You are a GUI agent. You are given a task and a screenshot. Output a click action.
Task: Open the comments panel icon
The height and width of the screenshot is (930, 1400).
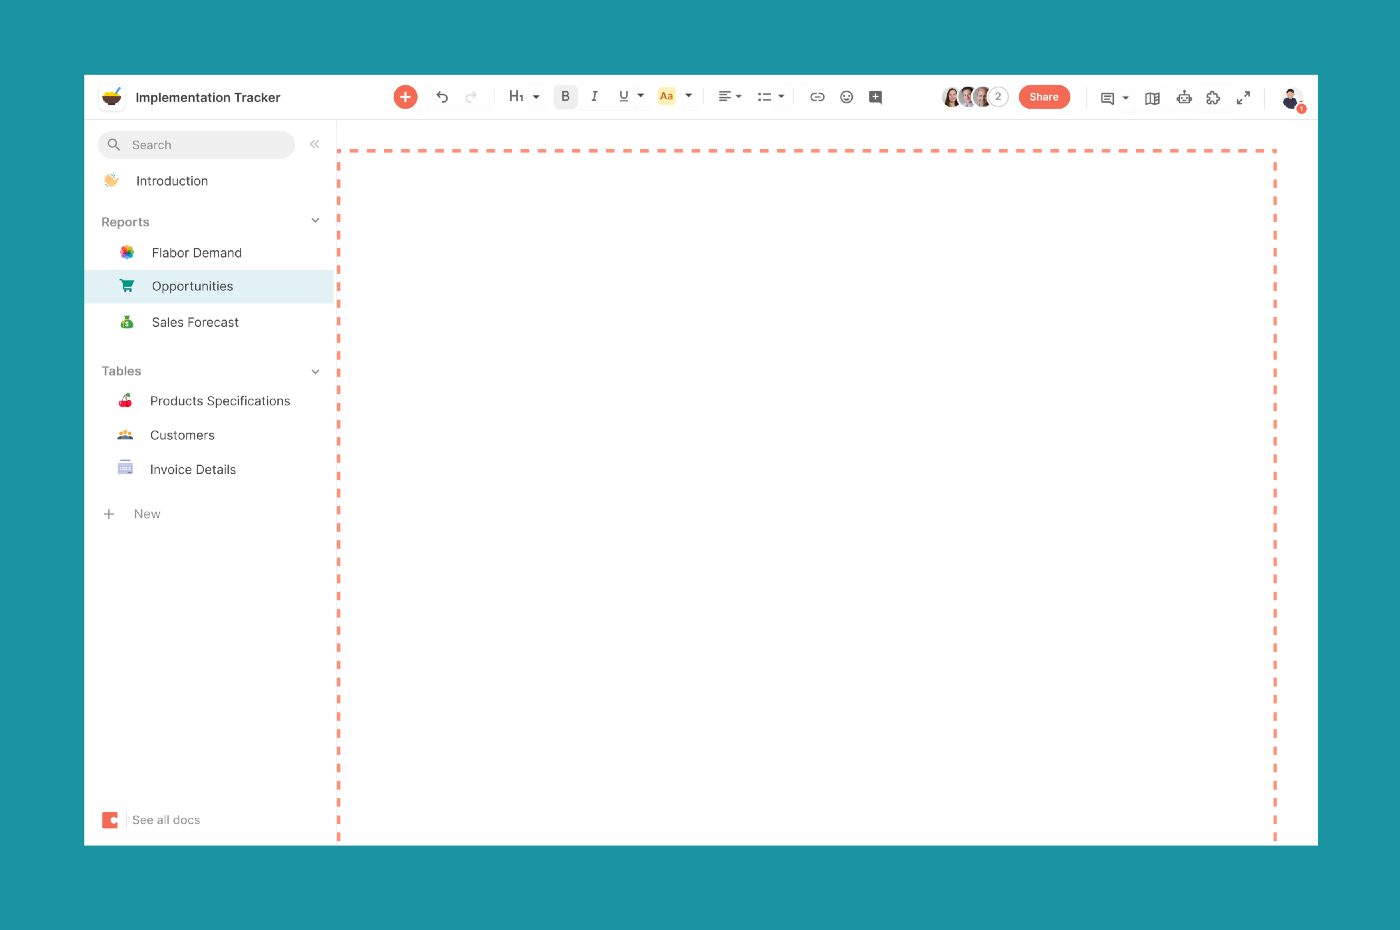1107,98
